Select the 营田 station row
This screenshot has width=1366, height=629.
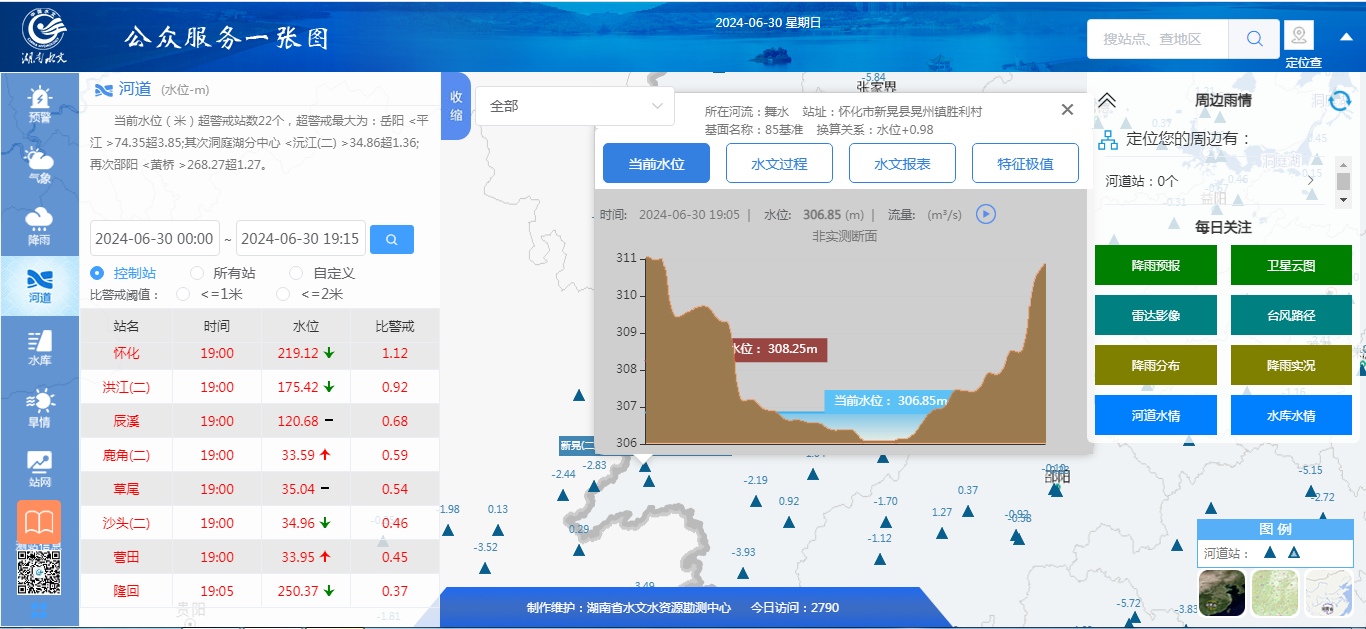260,557
